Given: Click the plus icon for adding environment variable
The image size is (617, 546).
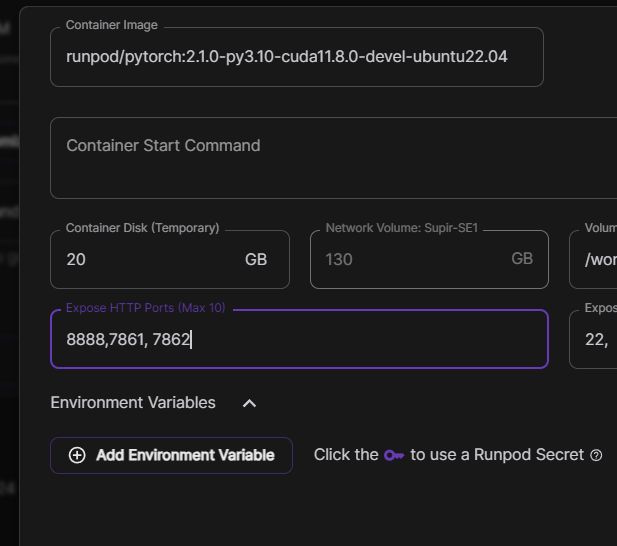Looking at the screenshot, I should pyautogui.click(x=77, y=455).
